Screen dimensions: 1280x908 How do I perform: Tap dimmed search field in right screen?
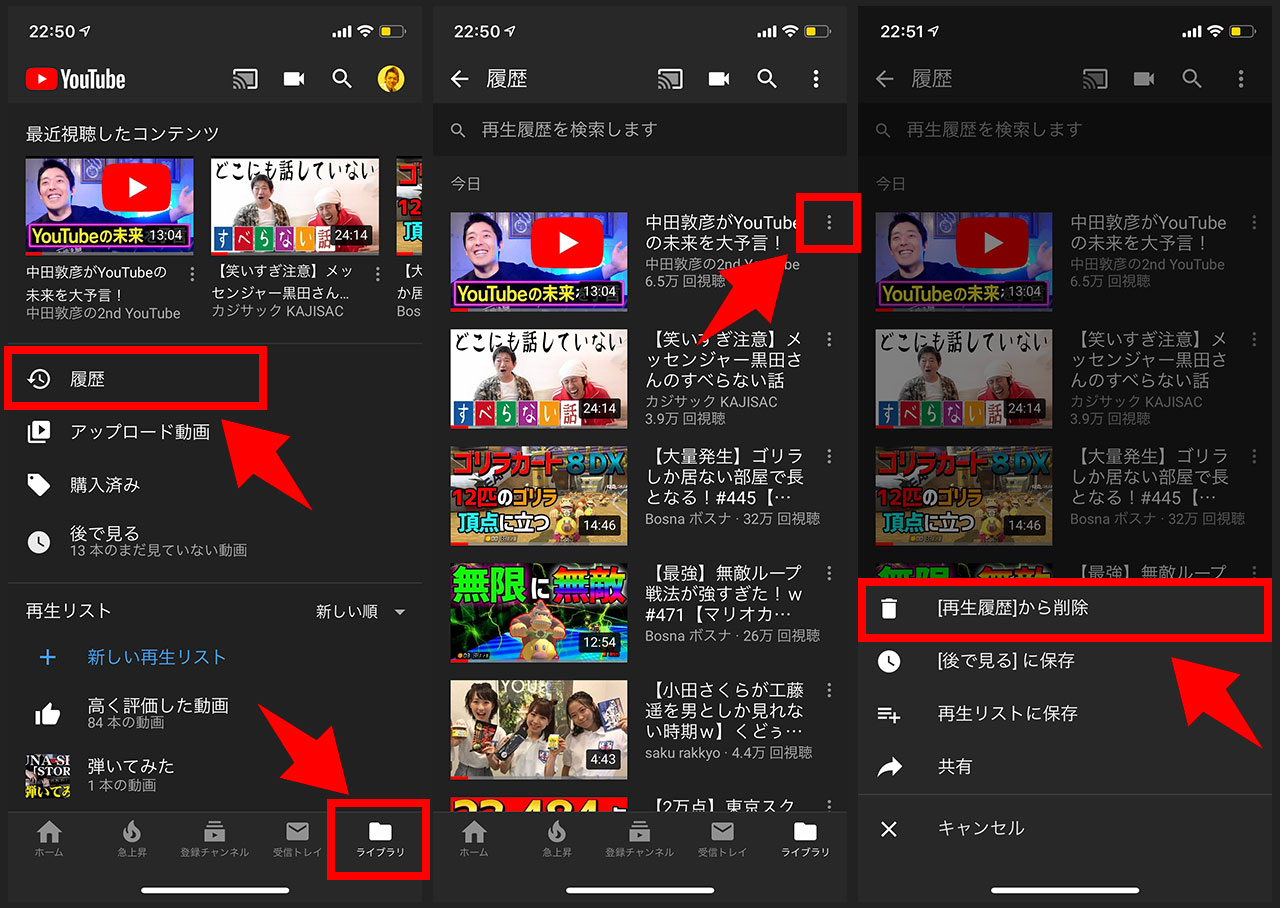point(1065,130)
